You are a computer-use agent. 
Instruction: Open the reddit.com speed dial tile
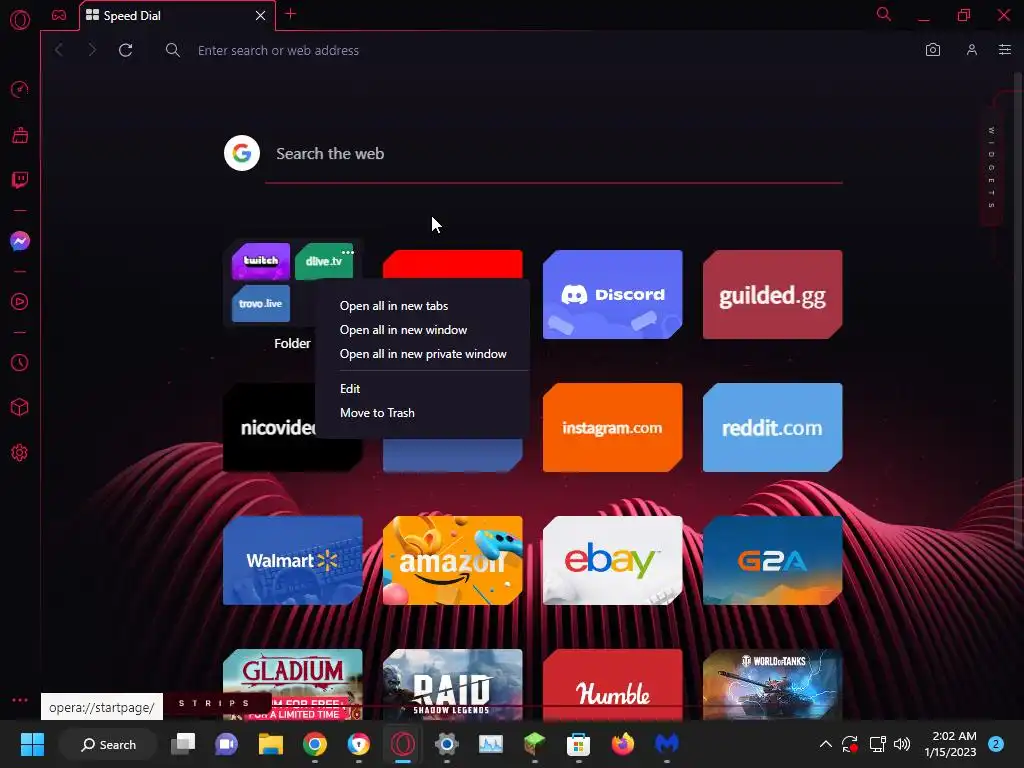[x=773, y=428]
